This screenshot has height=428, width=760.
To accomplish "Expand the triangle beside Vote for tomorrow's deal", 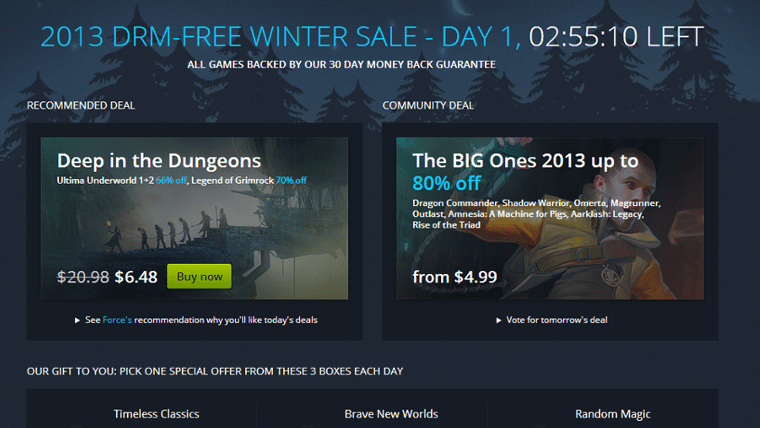I will coord(498,320).
